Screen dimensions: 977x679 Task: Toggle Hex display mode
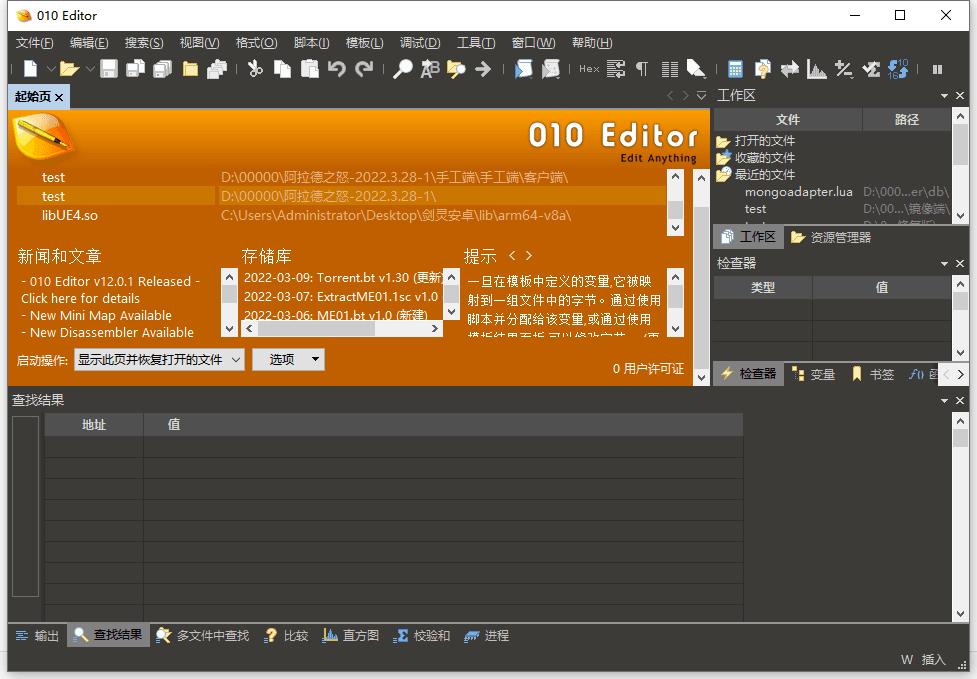coord(589,69)
